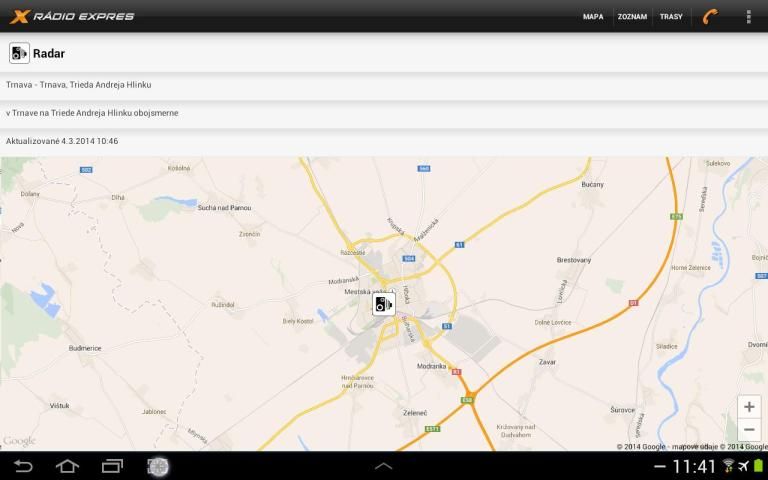Tap the Trnava - Trnava, Trieda Andreja Hlinku row
The width and height of the screenshot is (768, 480).
tap(384, 85)
